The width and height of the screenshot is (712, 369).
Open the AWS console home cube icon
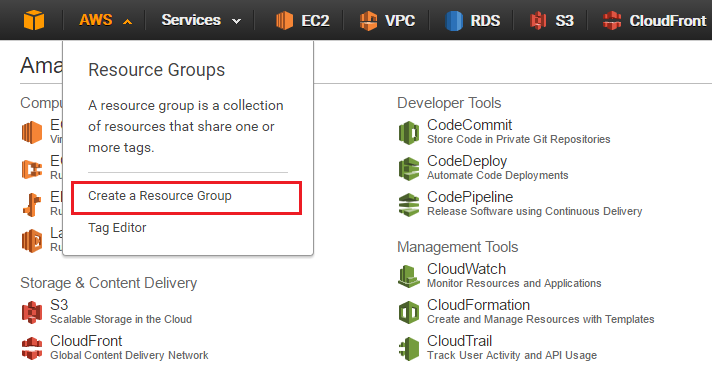pos(34,20)
